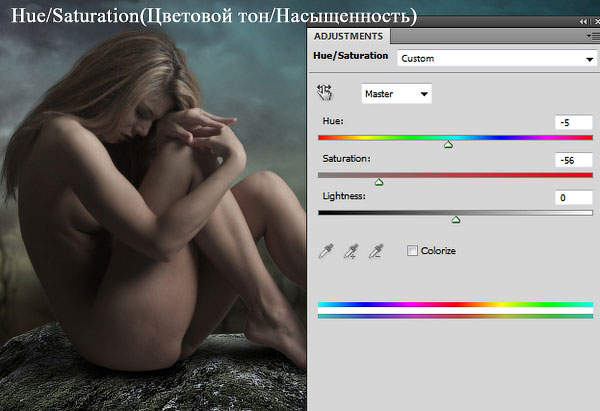600x411 pixels.
Task: Click the upper color spectrum bar
Action: (455, 305)
